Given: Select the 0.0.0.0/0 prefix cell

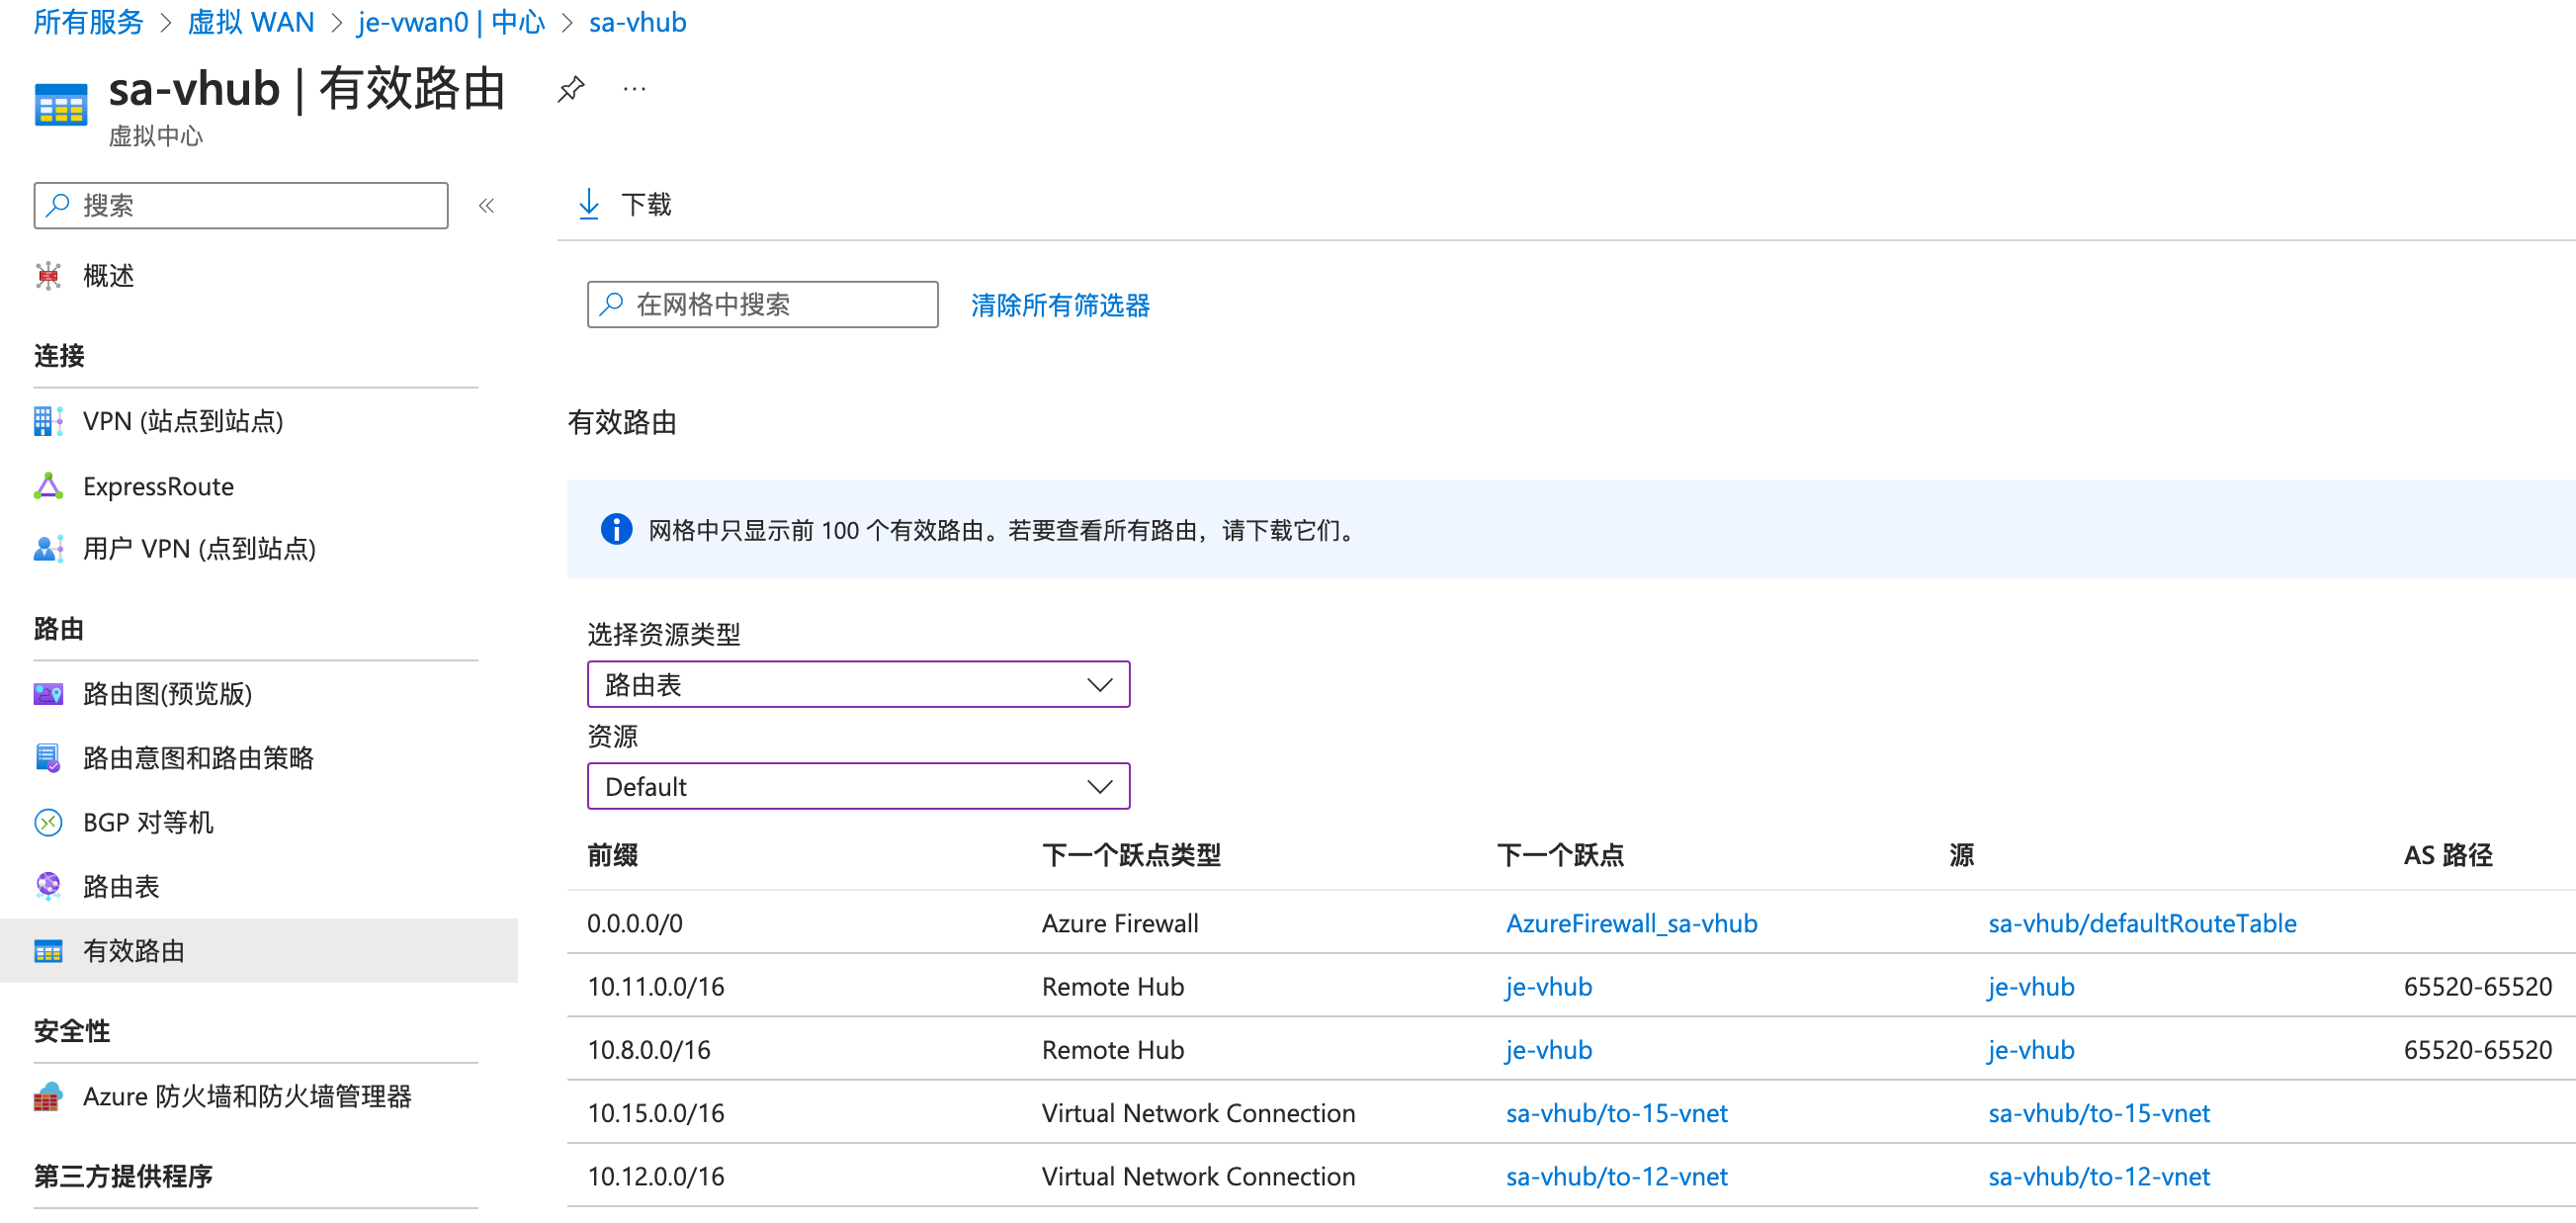Looking at the screenshot, I should pos(635,924).
